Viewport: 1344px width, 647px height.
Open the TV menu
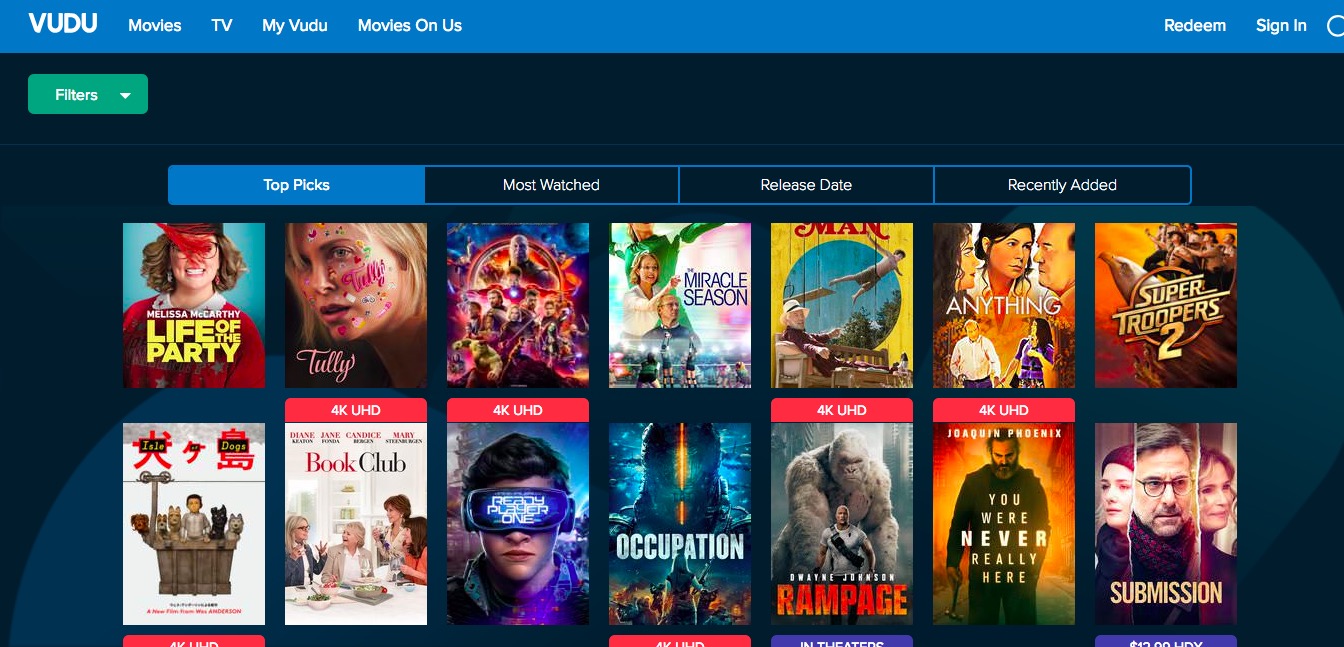pos(222,26)
